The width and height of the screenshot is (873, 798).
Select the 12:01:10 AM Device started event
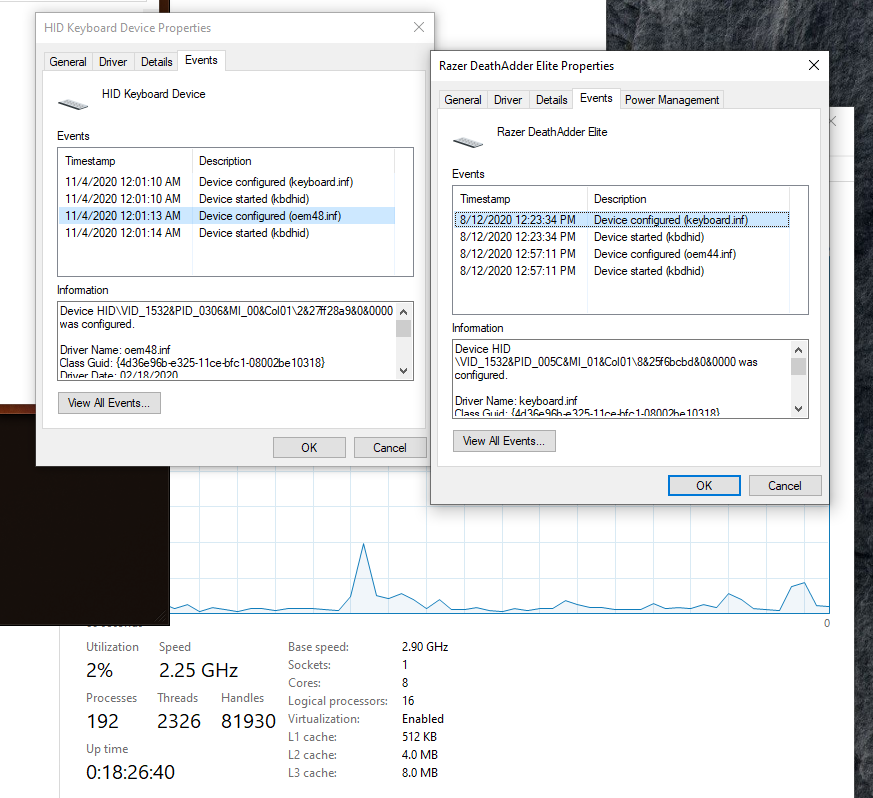(227, 199)
